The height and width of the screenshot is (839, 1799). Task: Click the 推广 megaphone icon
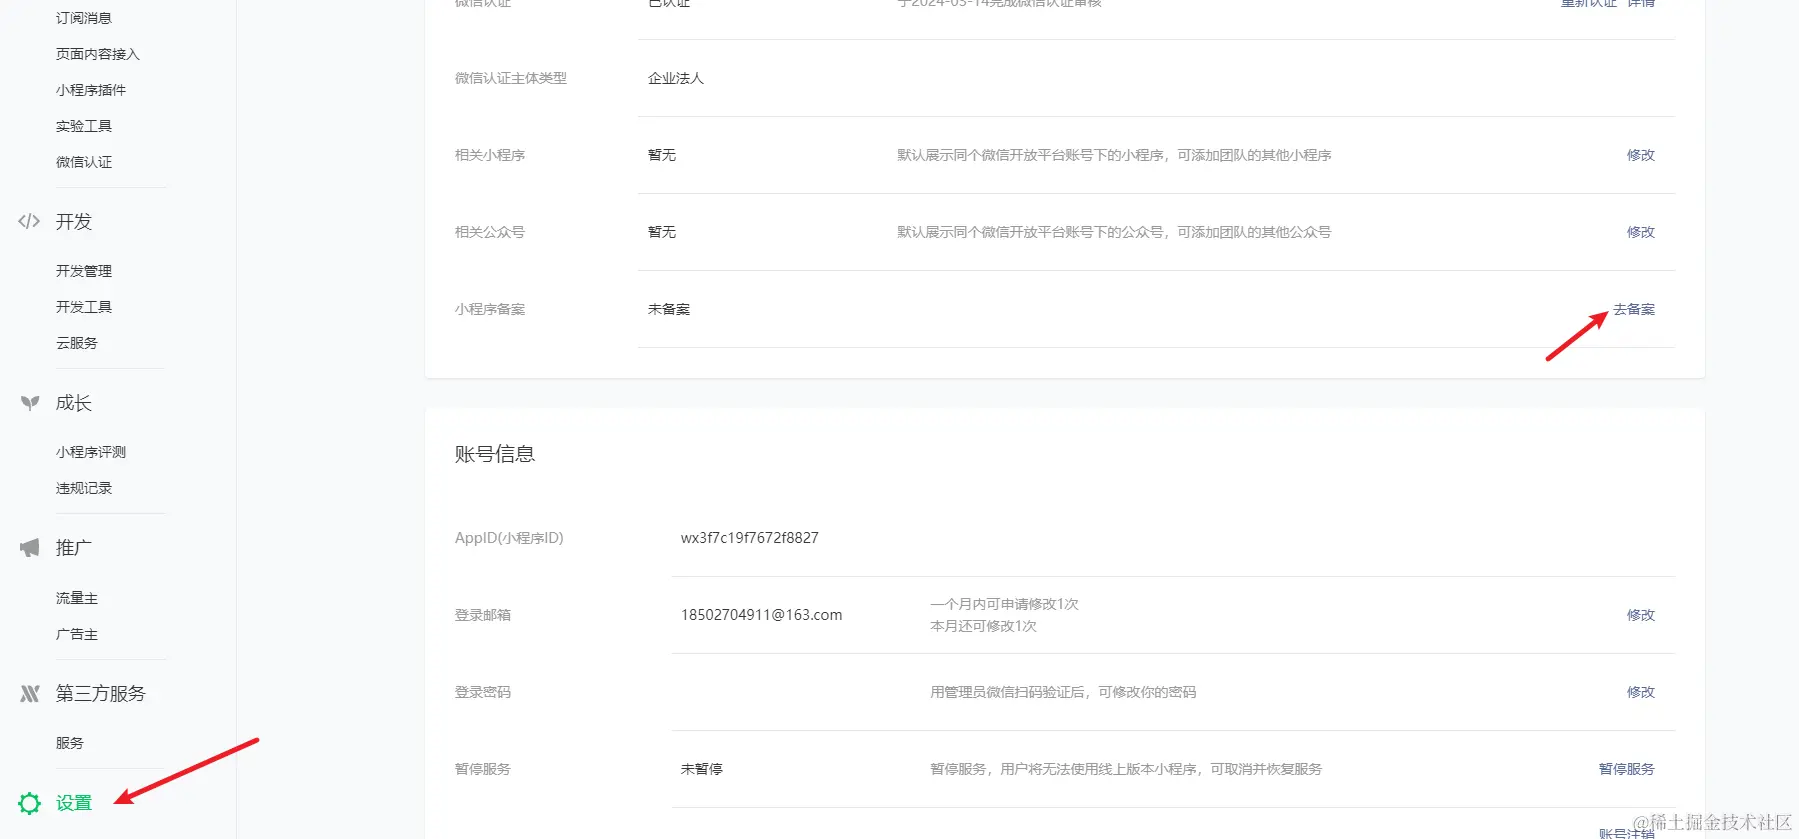tap(30, 548)
